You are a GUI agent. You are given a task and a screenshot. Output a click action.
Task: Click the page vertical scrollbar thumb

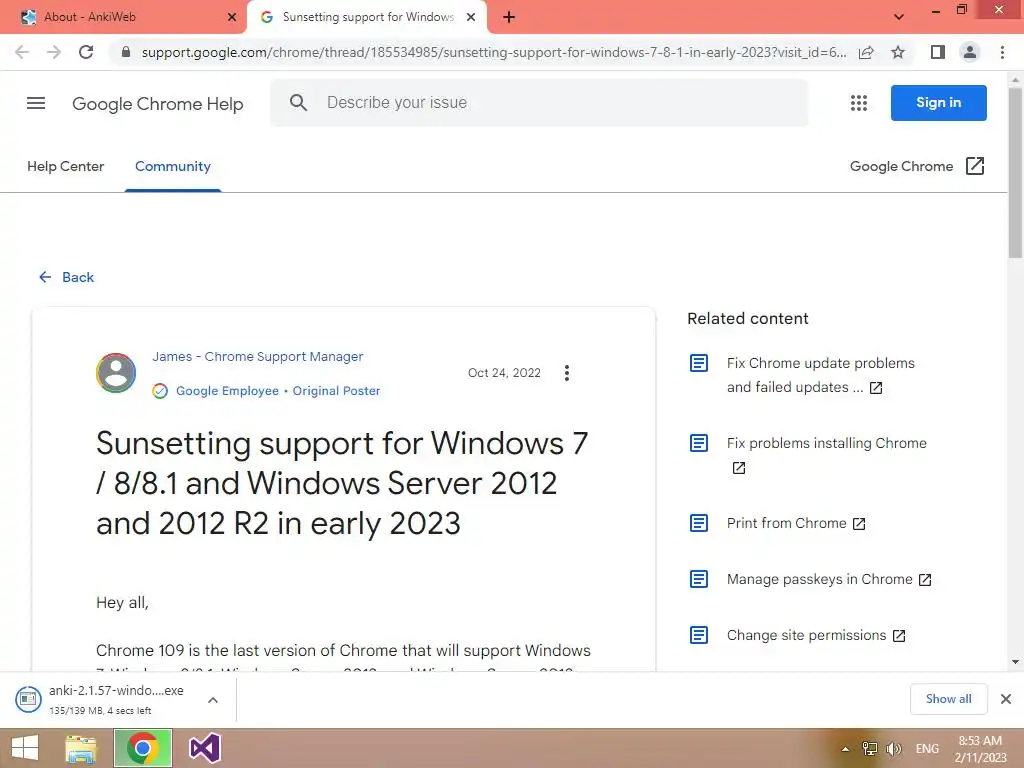(x=1015, y=172)
